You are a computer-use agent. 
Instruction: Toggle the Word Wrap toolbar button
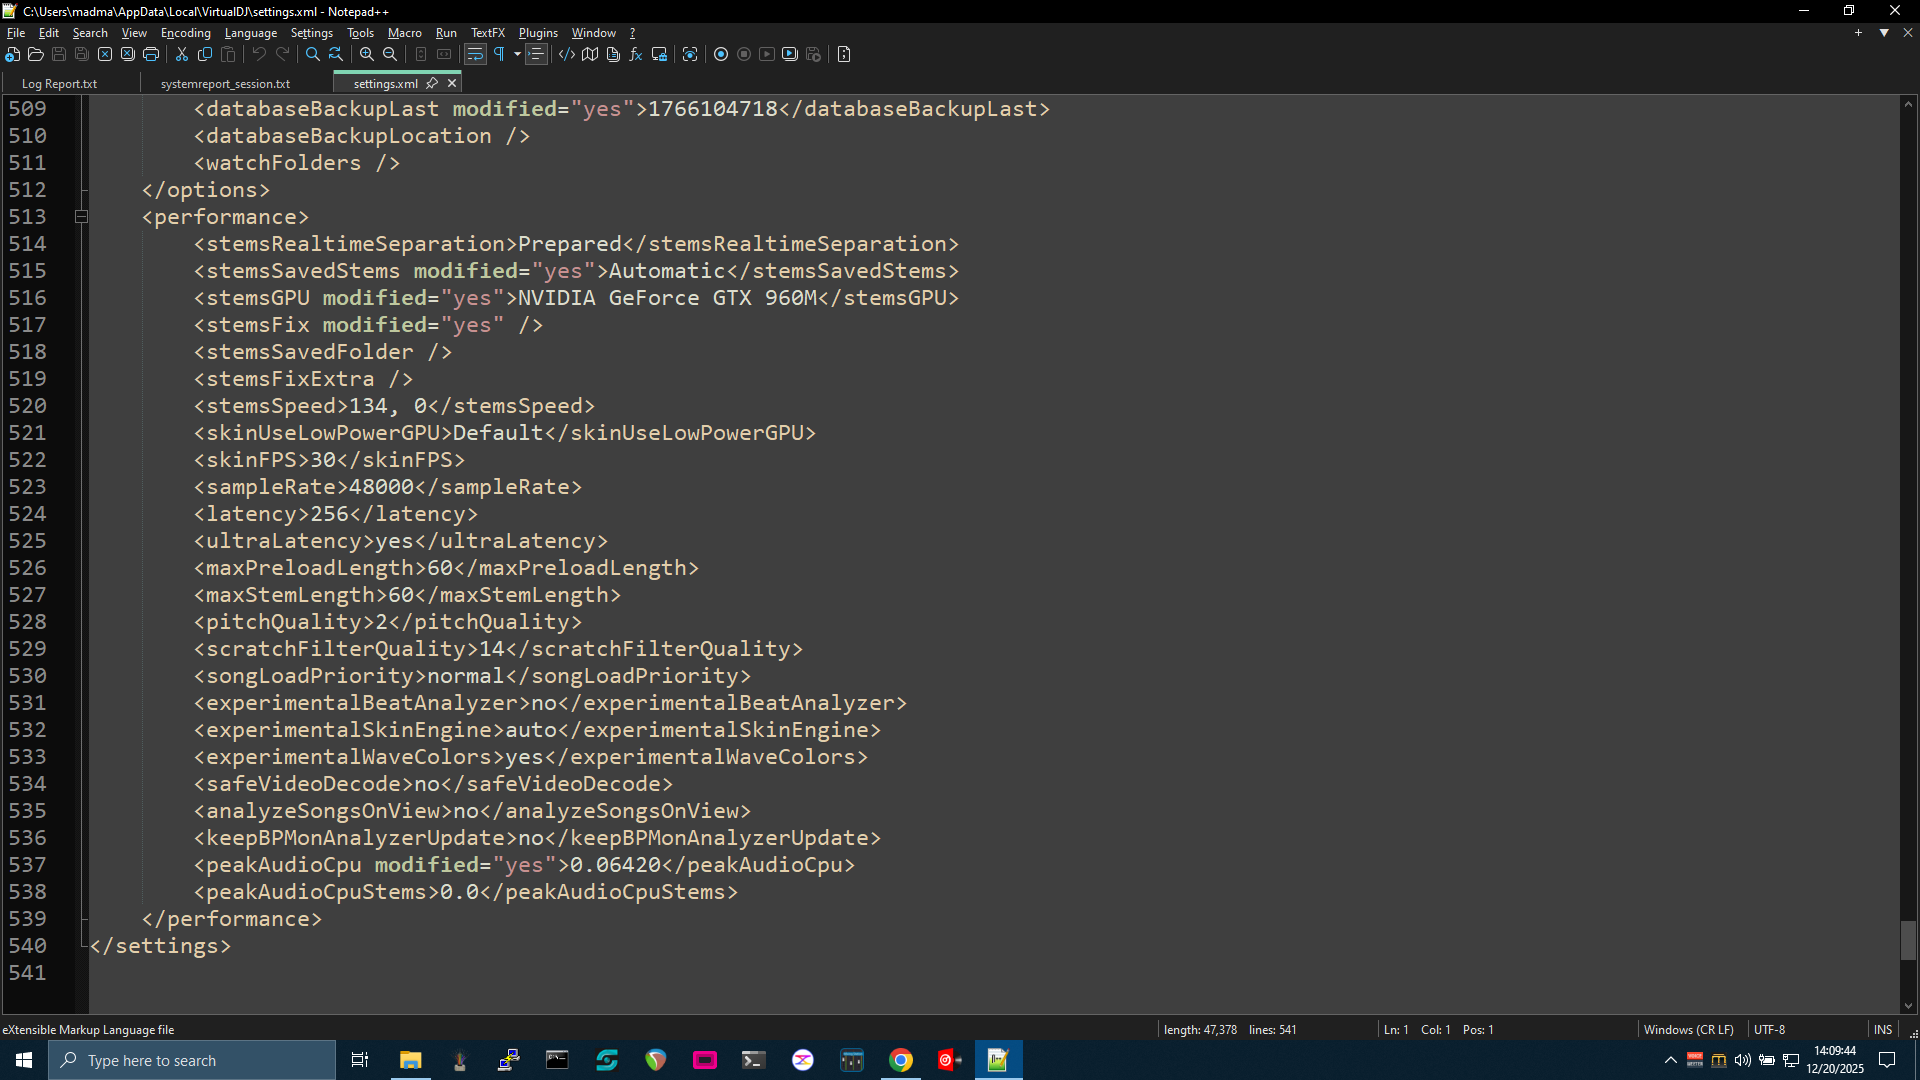pos(475,54)
